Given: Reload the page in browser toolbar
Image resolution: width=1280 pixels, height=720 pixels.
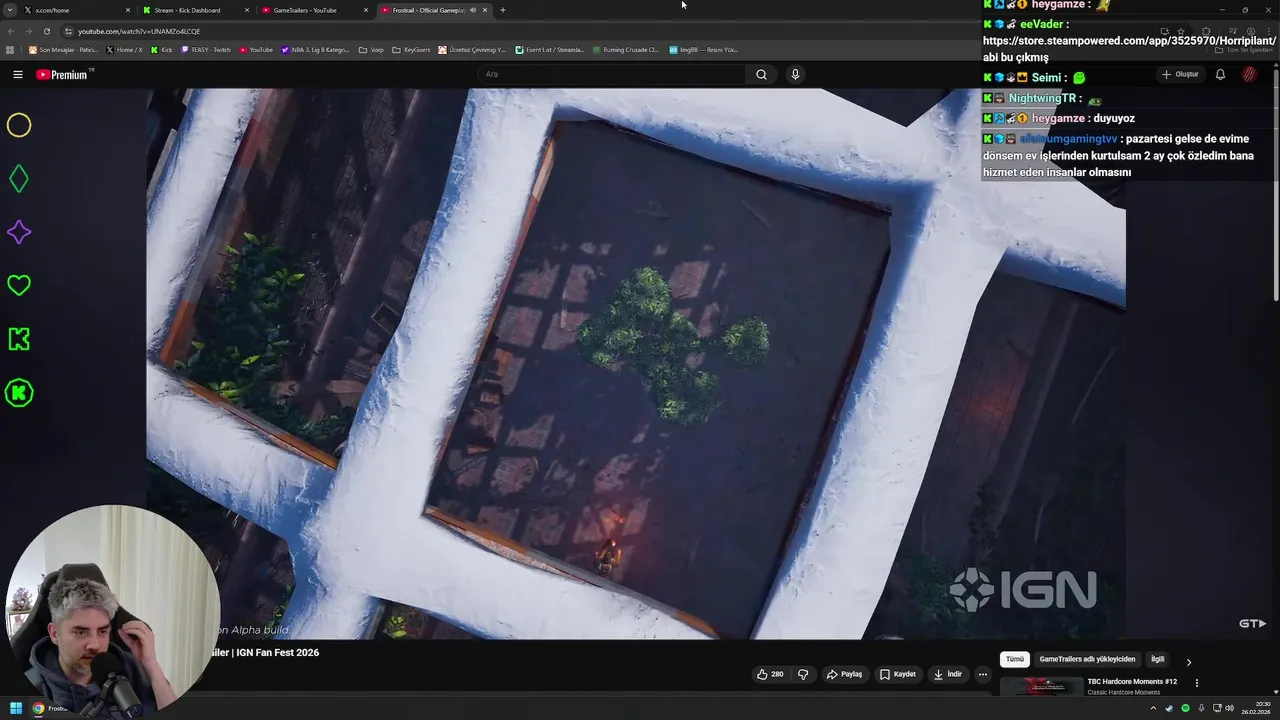Looking at the screenshot, I should tap(46, 31).
